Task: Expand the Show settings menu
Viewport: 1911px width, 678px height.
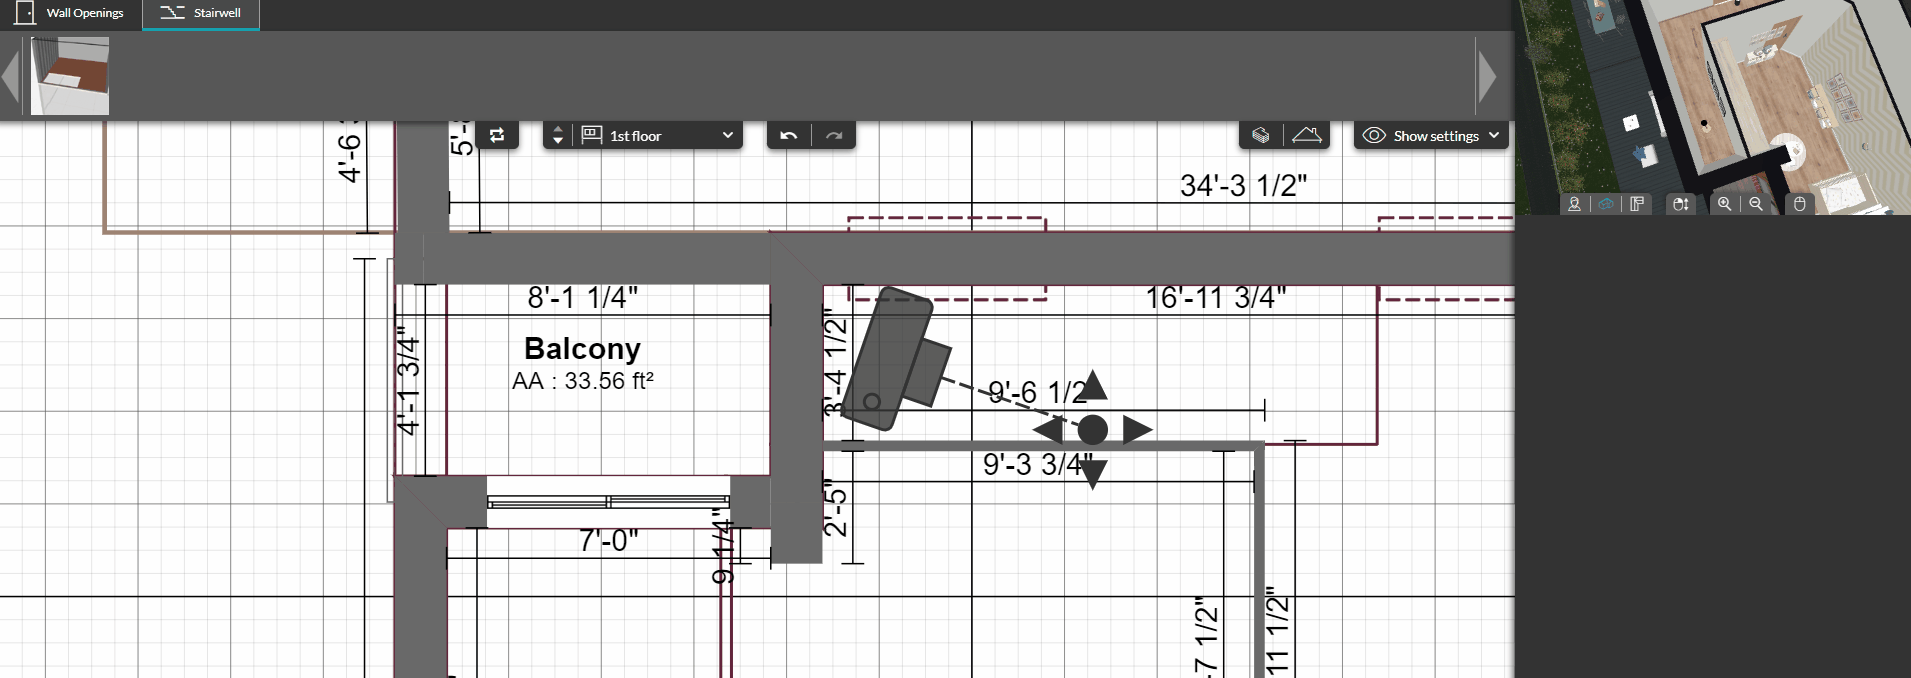Action: pos(1431,135)
